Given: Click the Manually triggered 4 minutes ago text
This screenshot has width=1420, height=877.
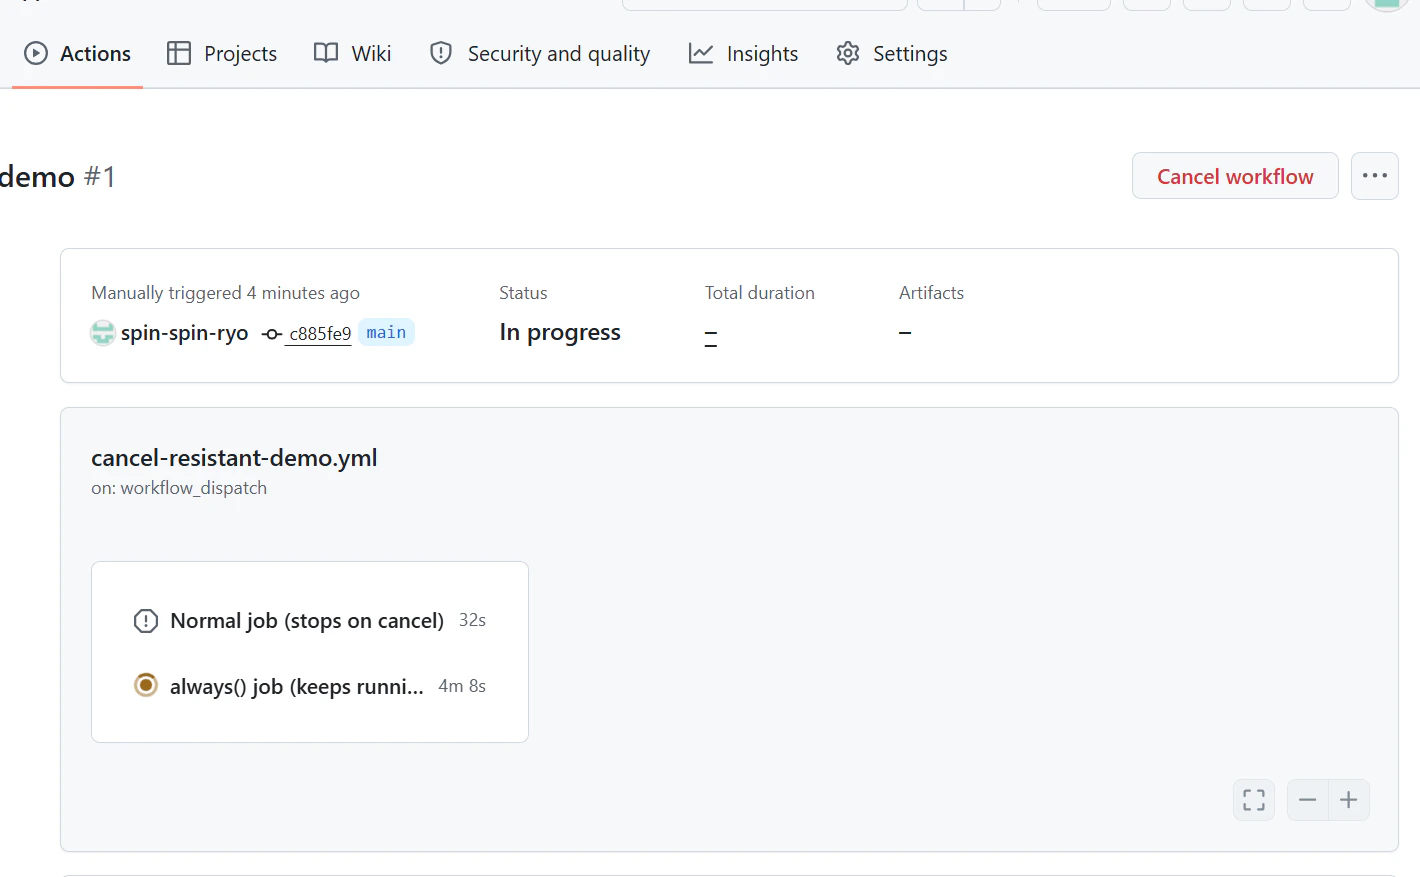Looking at the screenshot, I should pos(225,293).
